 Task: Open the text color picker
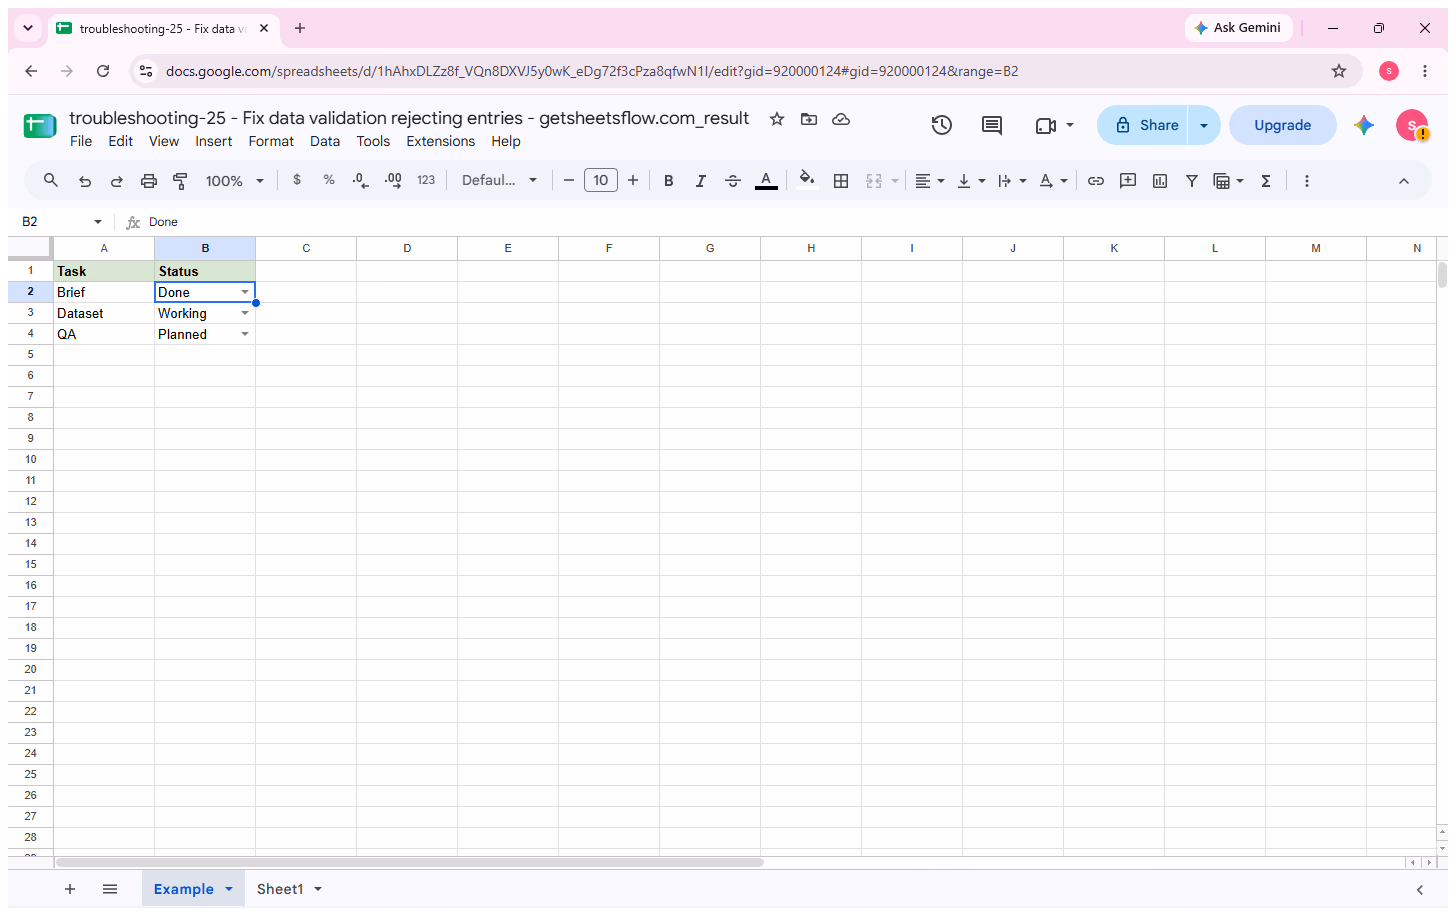(x=766, y=181)
